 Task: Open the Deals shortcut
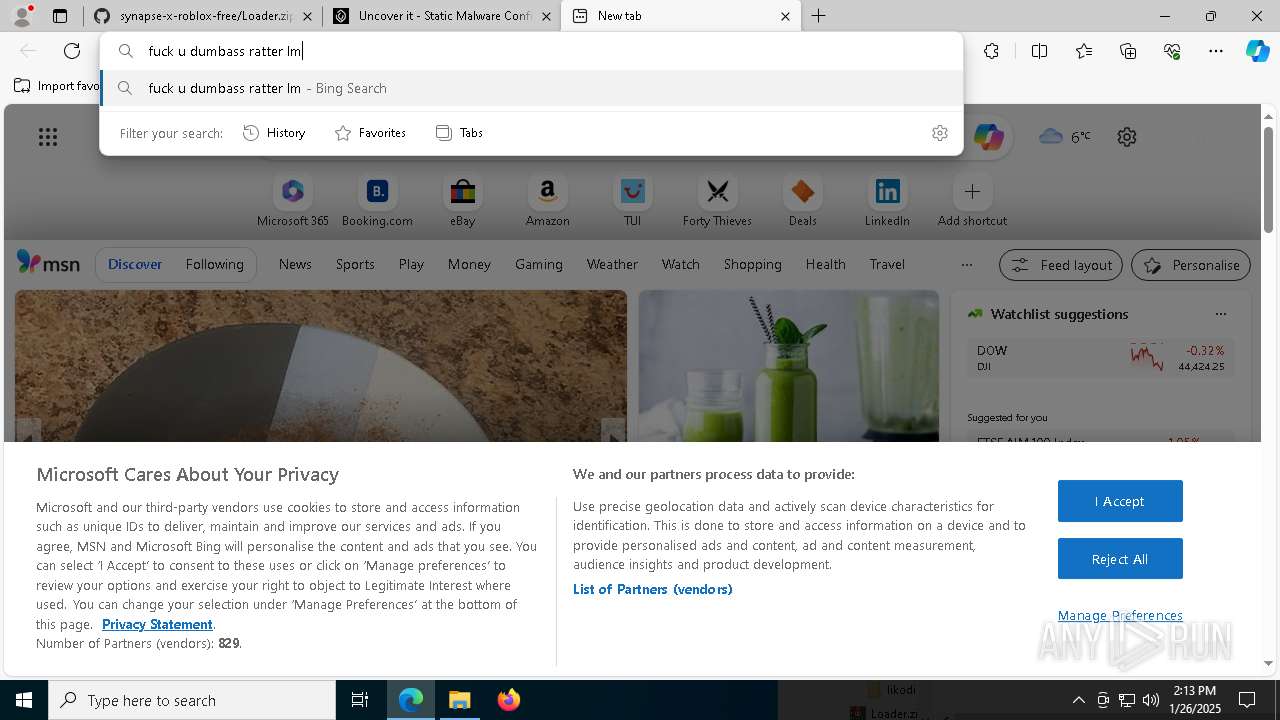pos(802,201)
